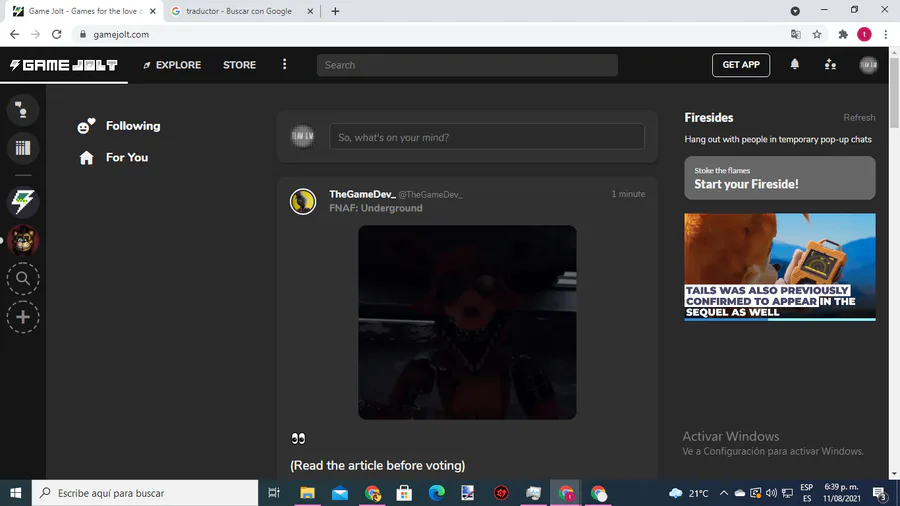The width and height of the screenshot is (900, 506).
Task: Click the Game Jolt search field
Action: click(467, 65)
